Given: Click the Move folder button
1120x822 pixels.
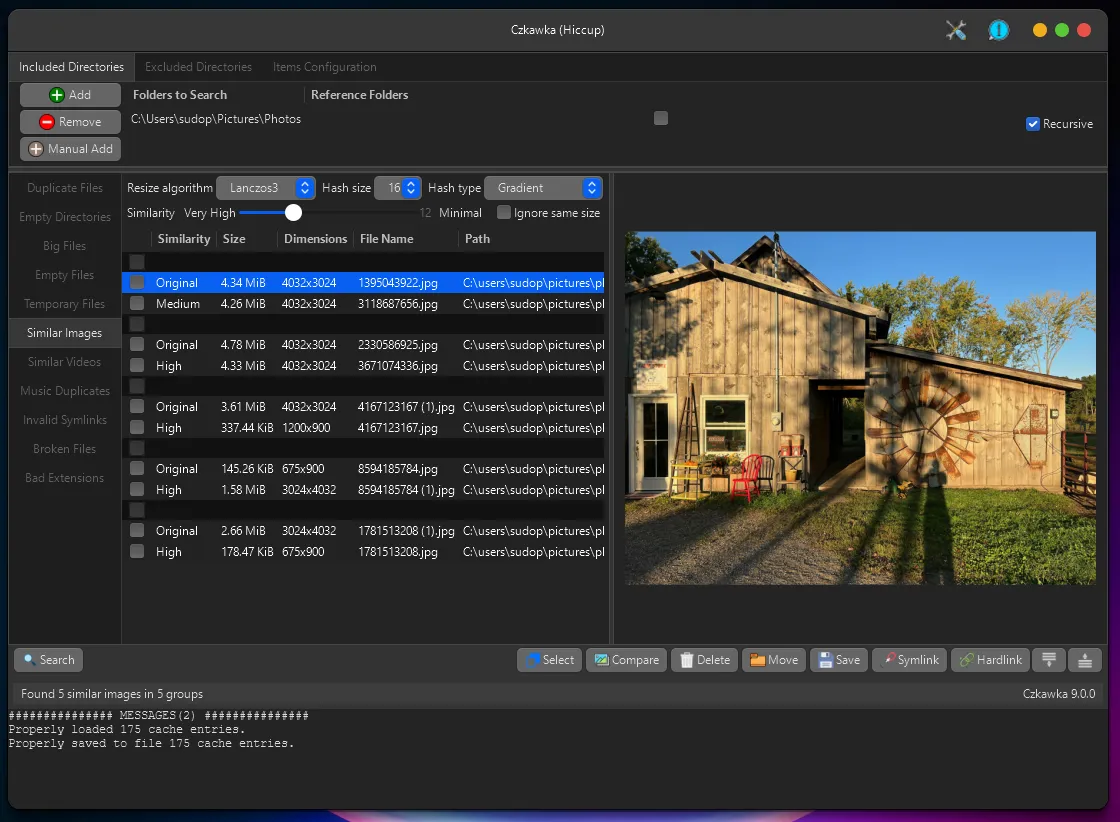Looking at the screenshot, I should point(773,660).
